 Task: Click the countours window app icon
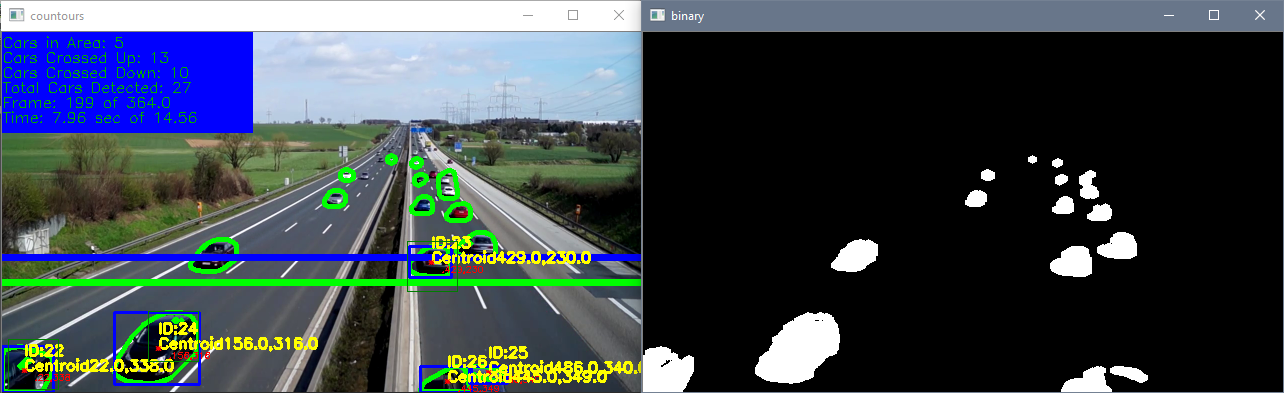15,16
